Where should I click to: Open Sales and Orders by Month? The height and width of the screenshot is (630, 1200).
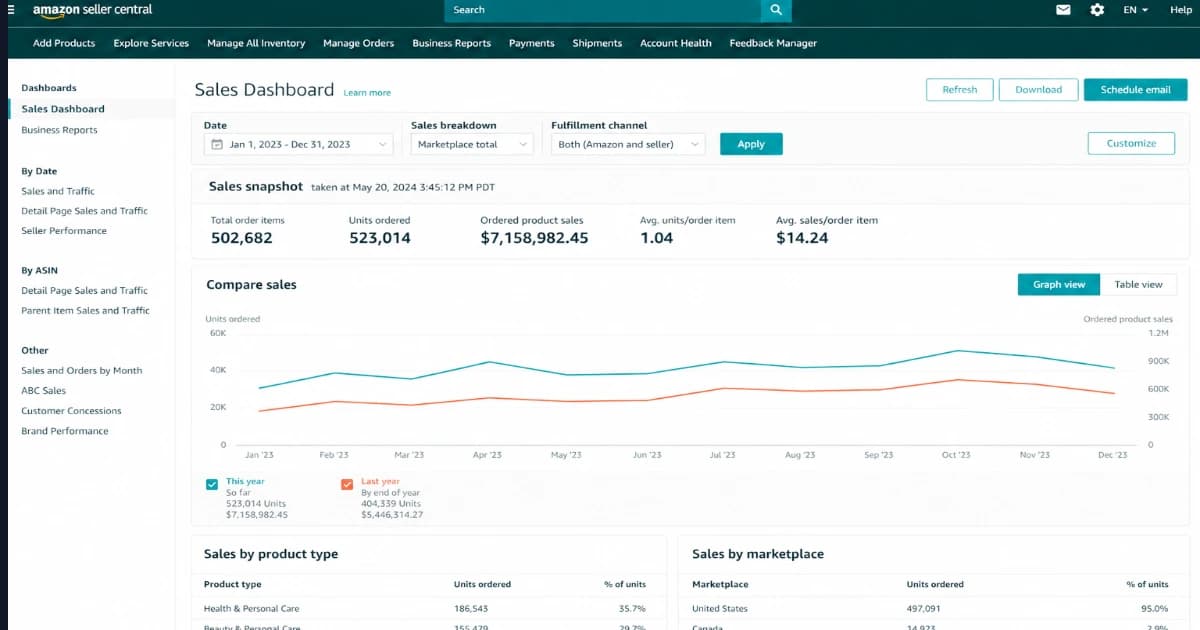pyautogui.click(x=82, y=371)
